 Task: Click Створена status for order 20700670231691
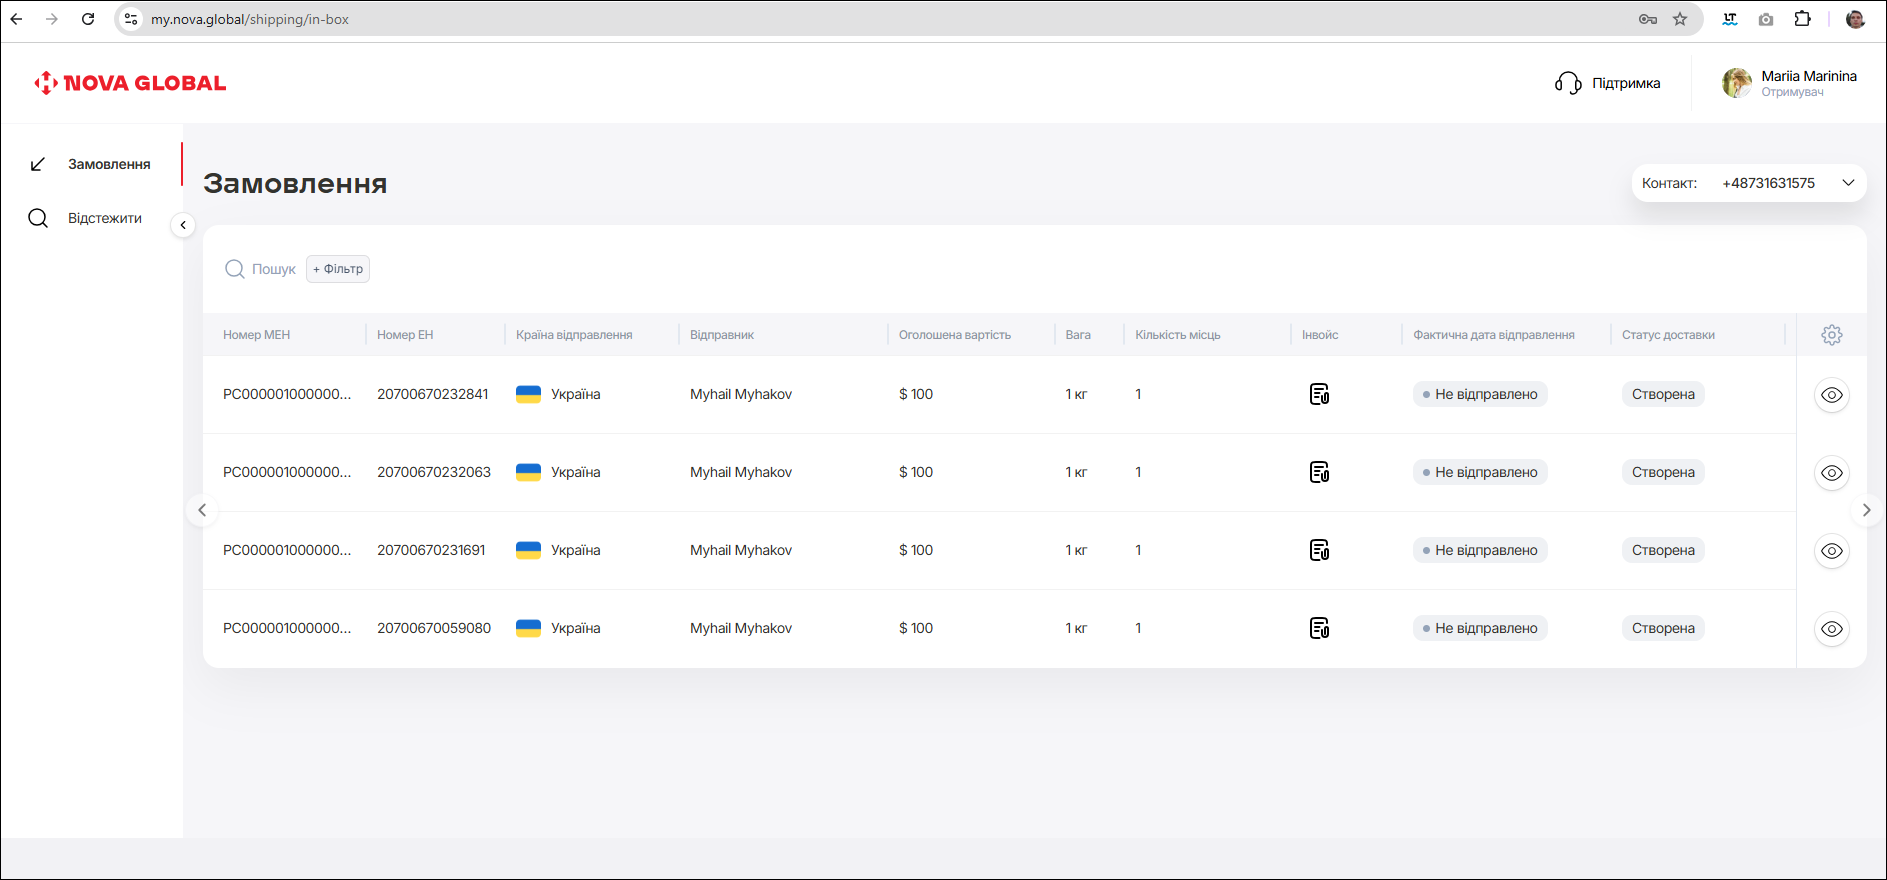click(x=1663, y=550)
